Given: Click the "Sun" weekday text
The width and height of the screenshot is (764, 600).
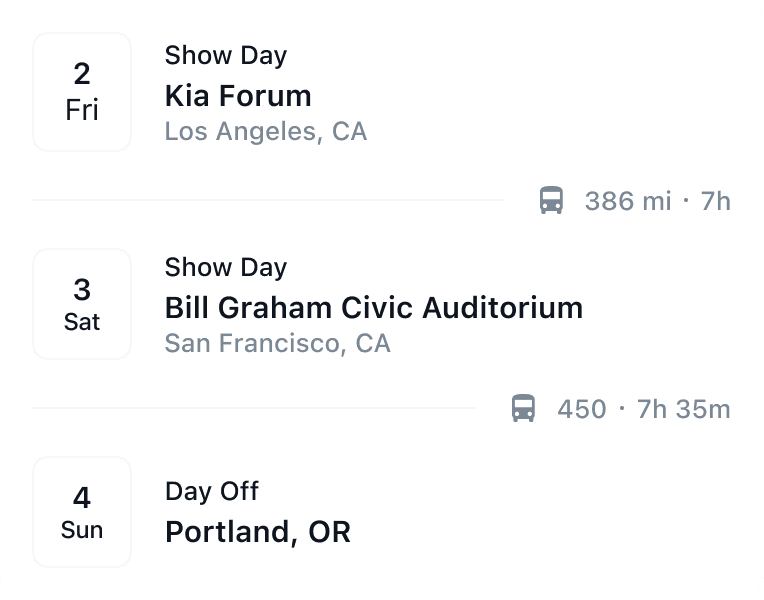Looking at the screenshot, I should click(x=82, y=530).
